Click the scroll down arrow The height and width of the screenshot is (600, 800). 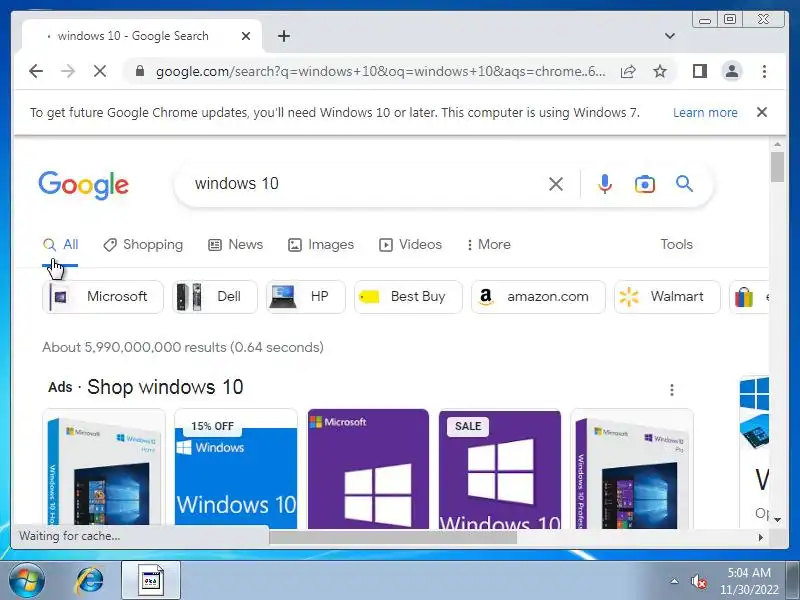[x=777, y=519]
